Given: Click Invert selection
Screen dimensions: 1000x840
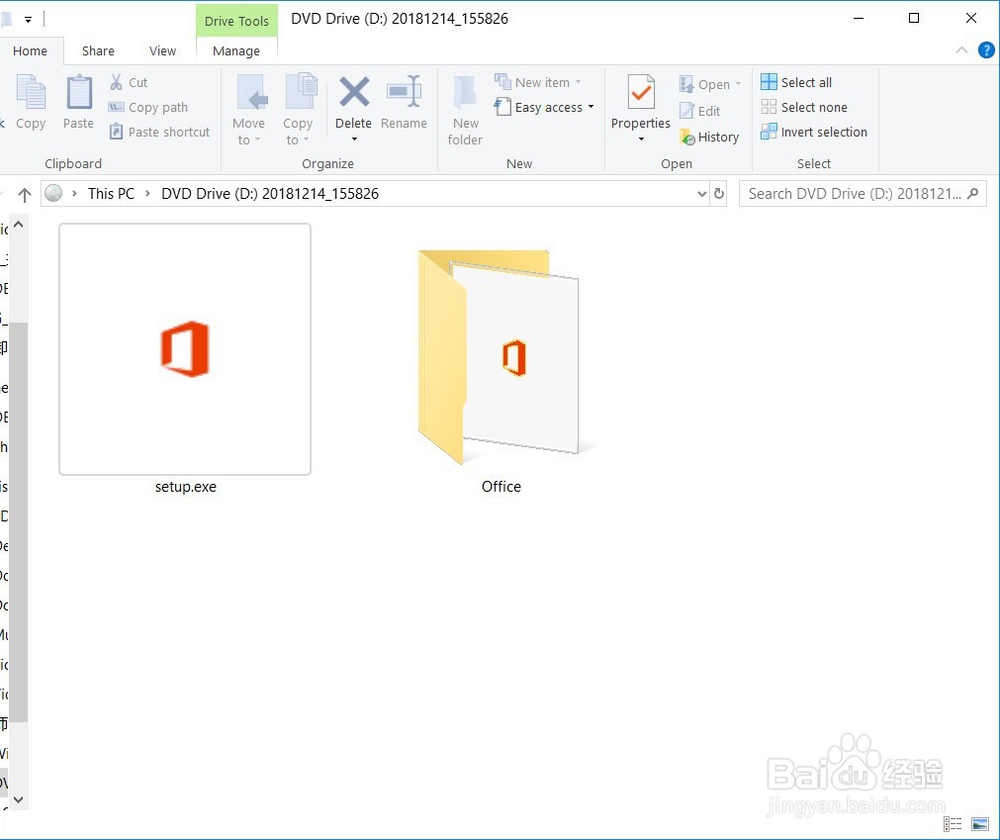Looking at the screenshot, I should point(814,132).
